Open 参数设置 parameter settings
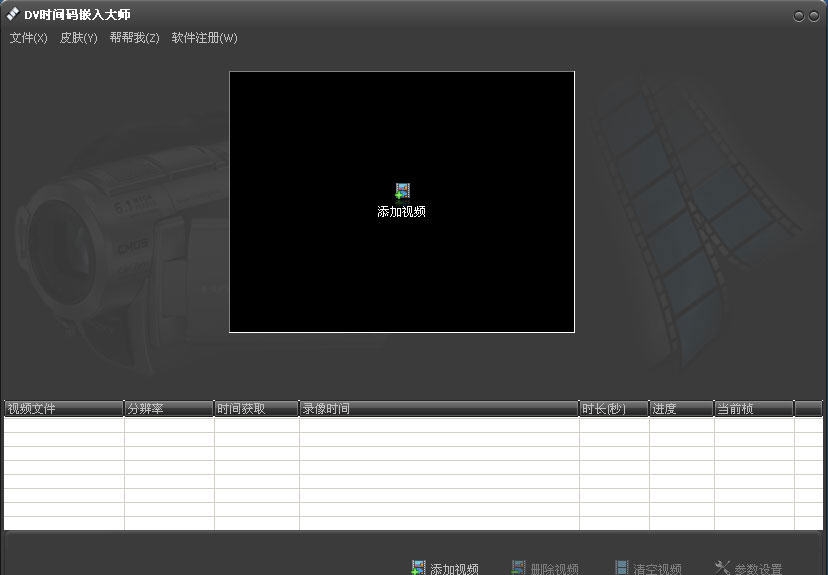The height and width of the screenshot is (575, 828). (748, 569)
